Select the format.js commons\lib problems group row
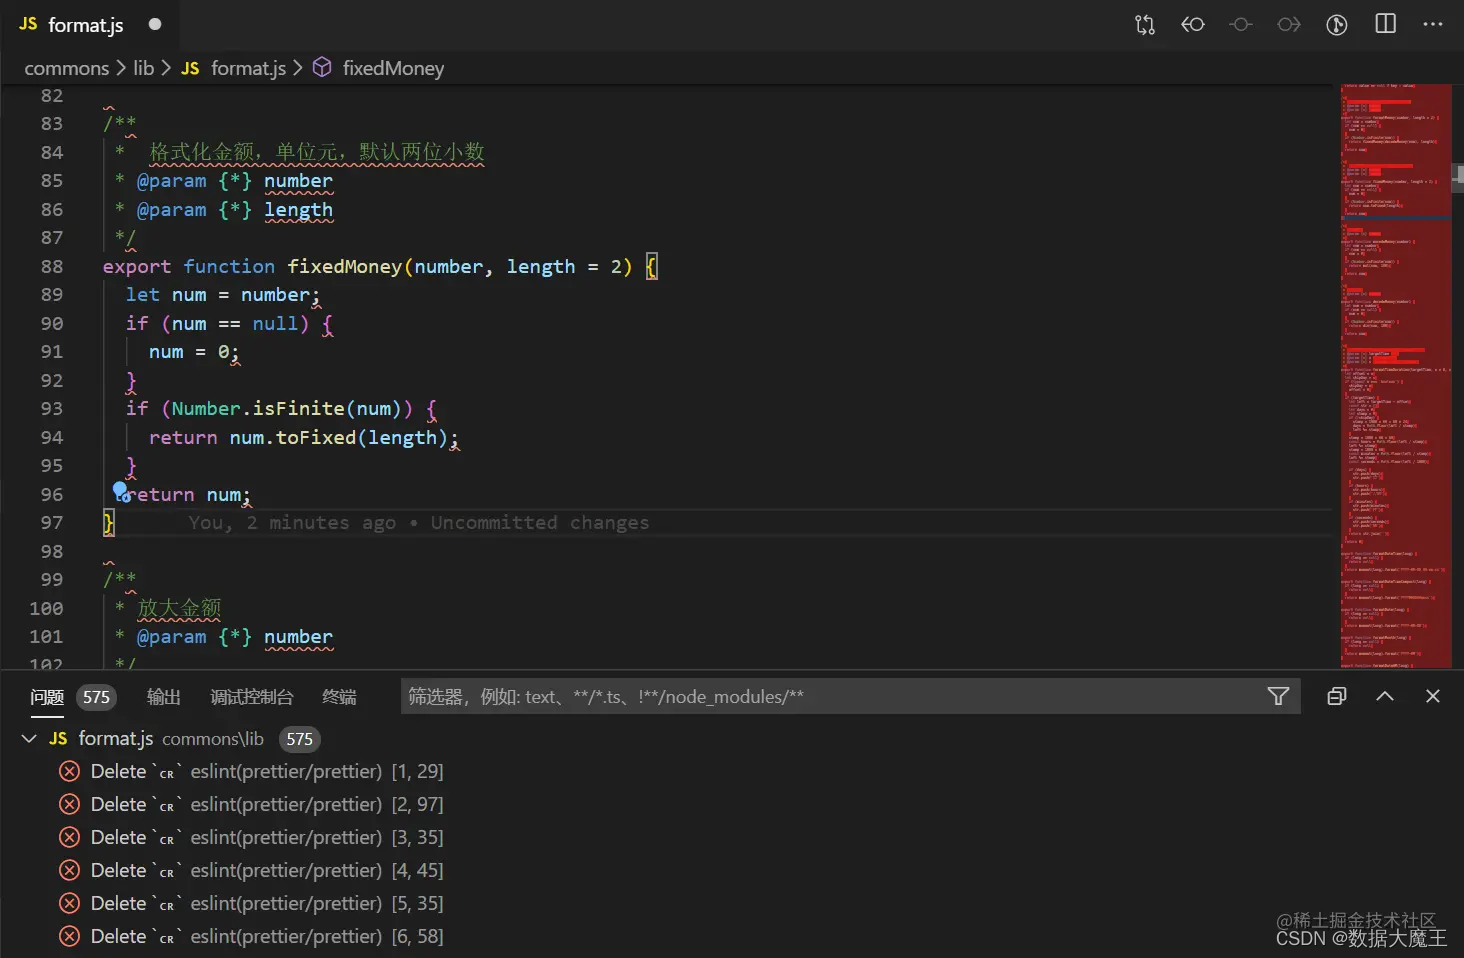The height and width of the screenshot is (958, 1464). 732,739
